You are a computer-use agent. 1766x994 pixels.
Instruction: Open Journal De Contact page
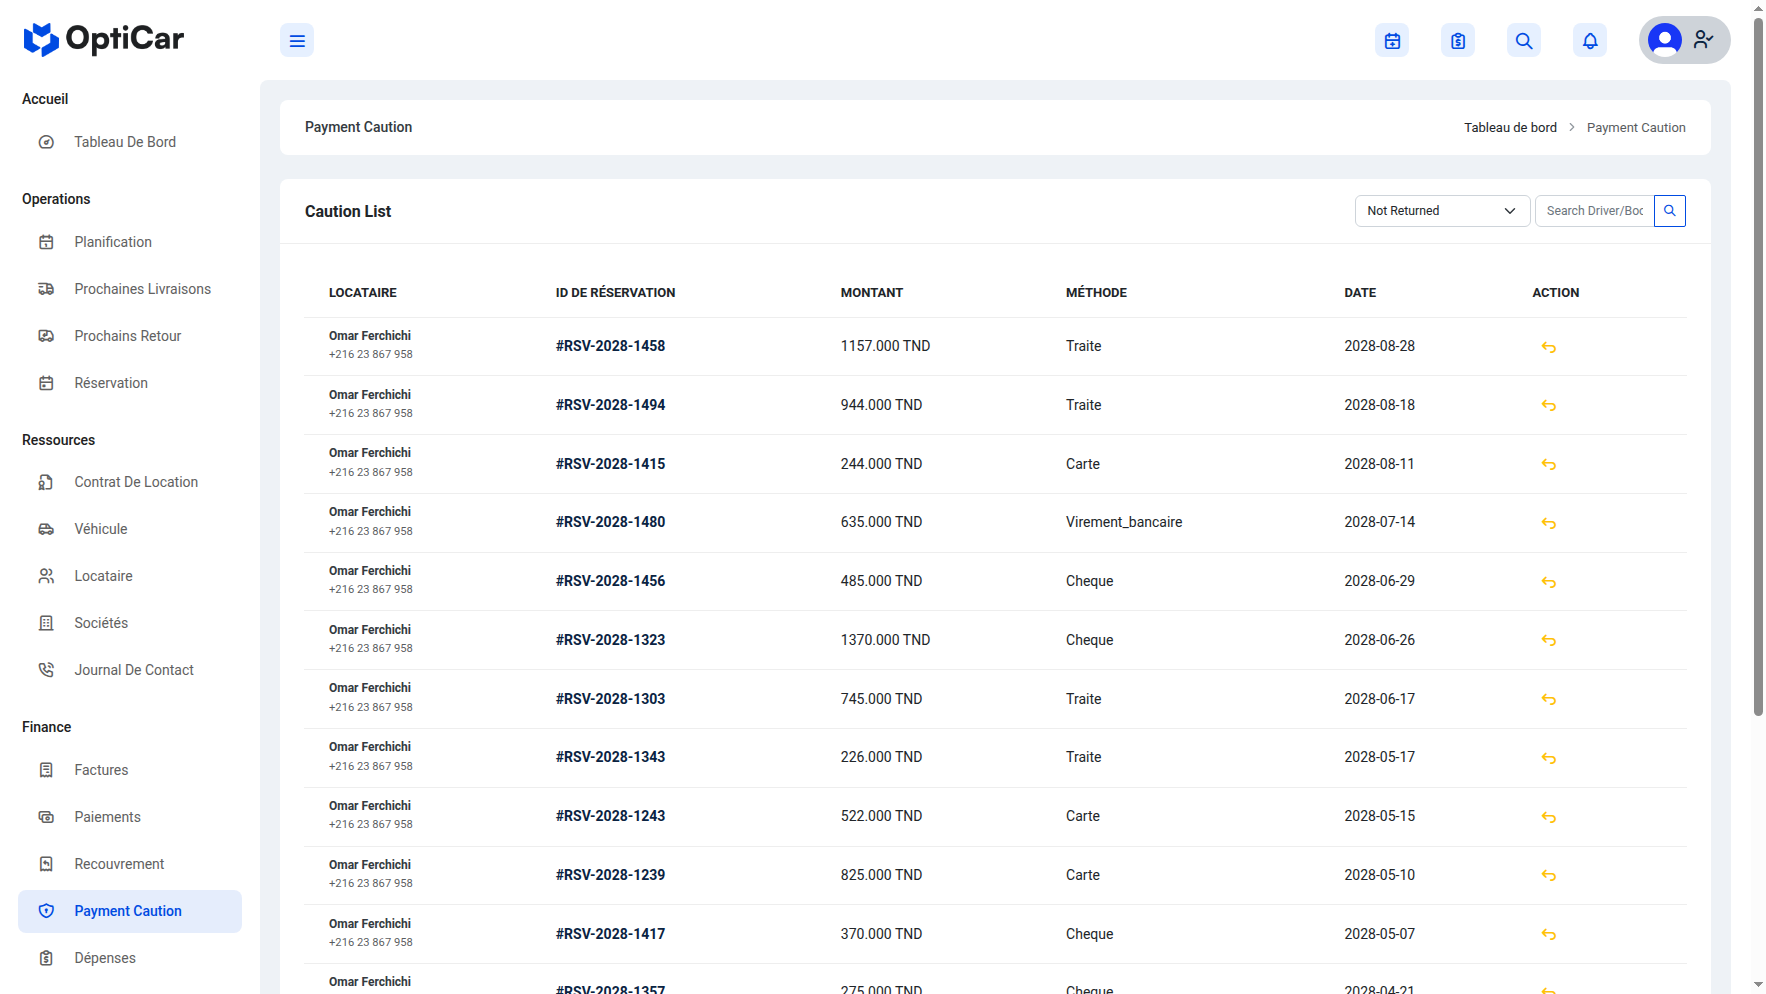[130, 670]
